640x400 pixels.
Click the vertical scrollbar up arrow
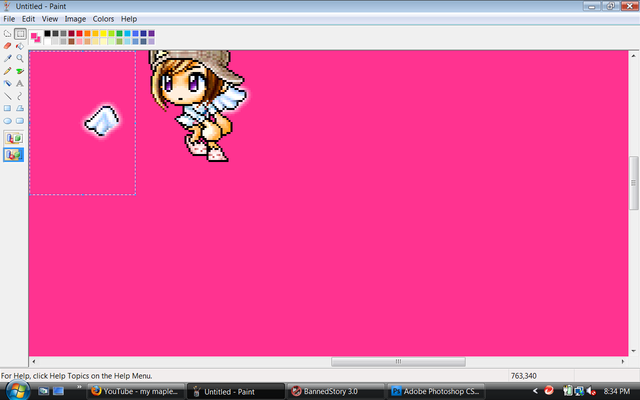(633, 56)
